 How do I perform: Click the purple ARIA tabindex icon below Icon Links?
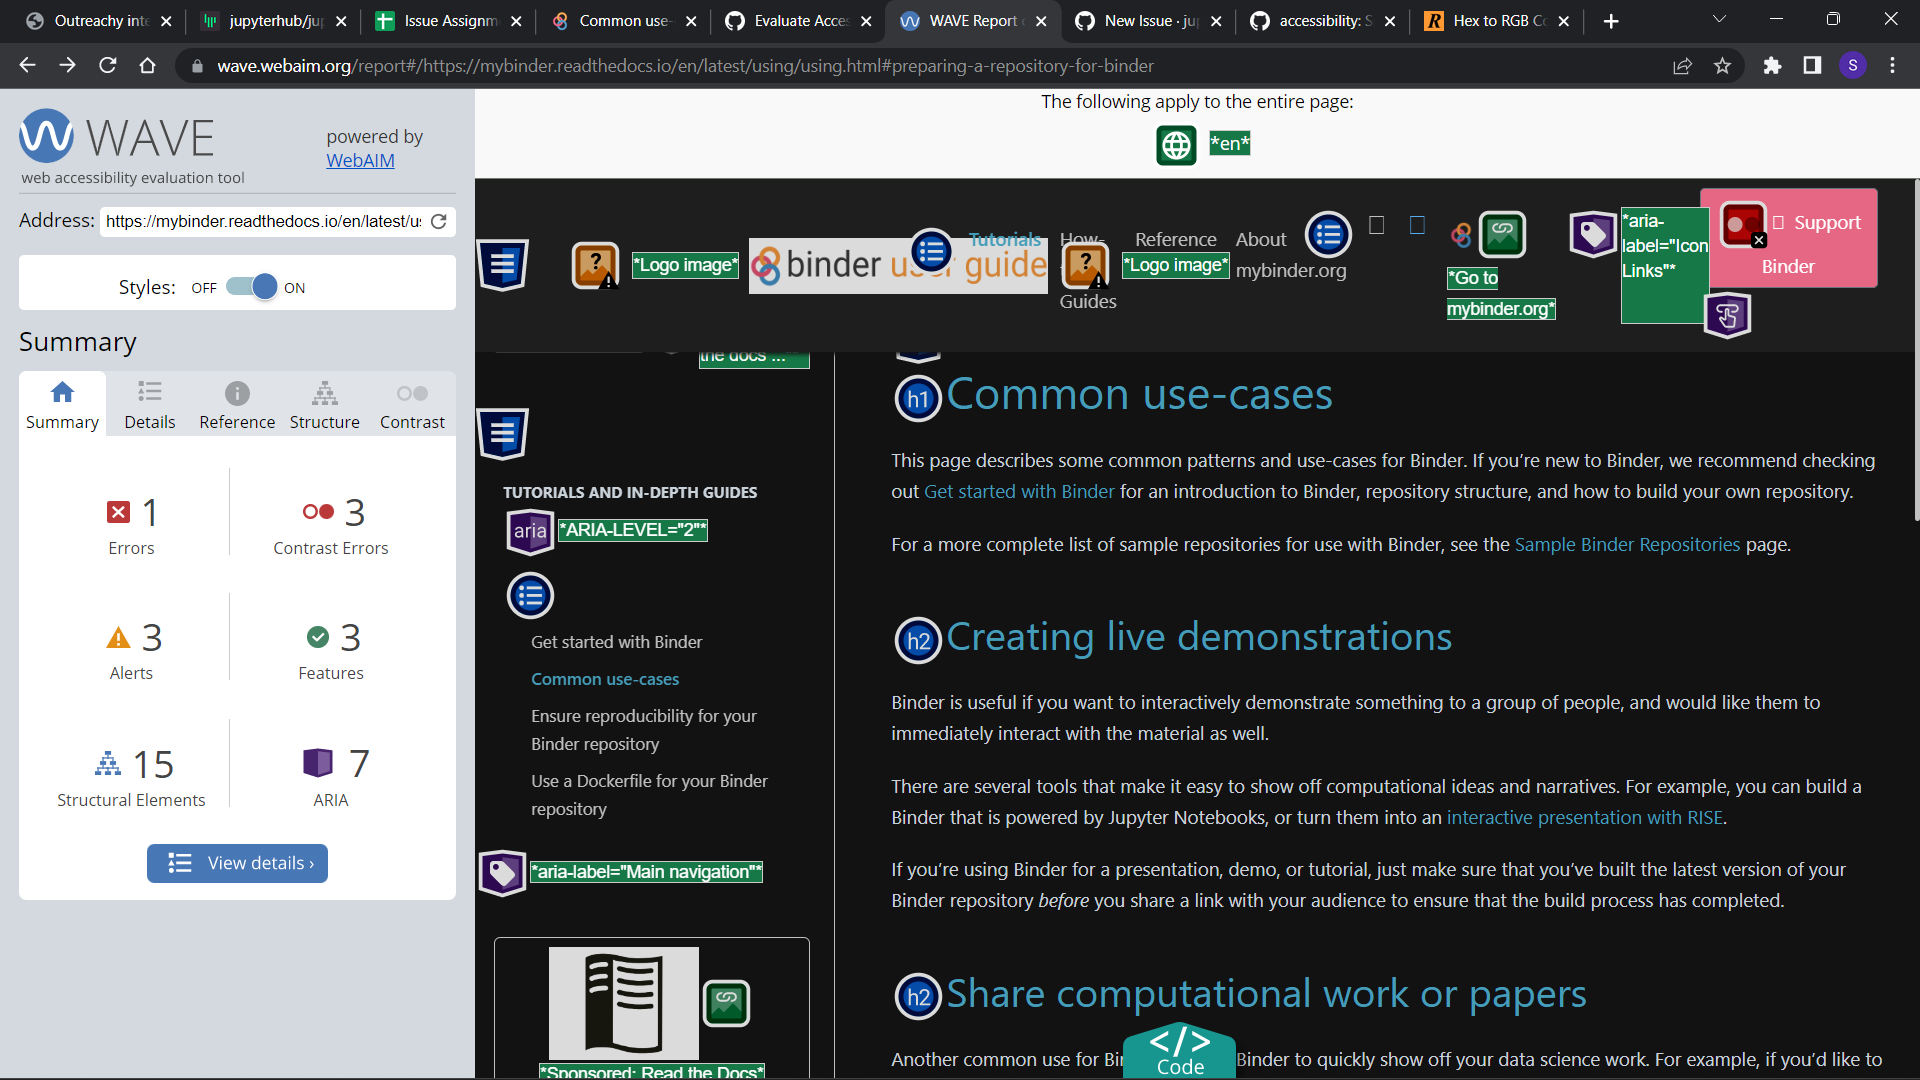point(1727,315)
